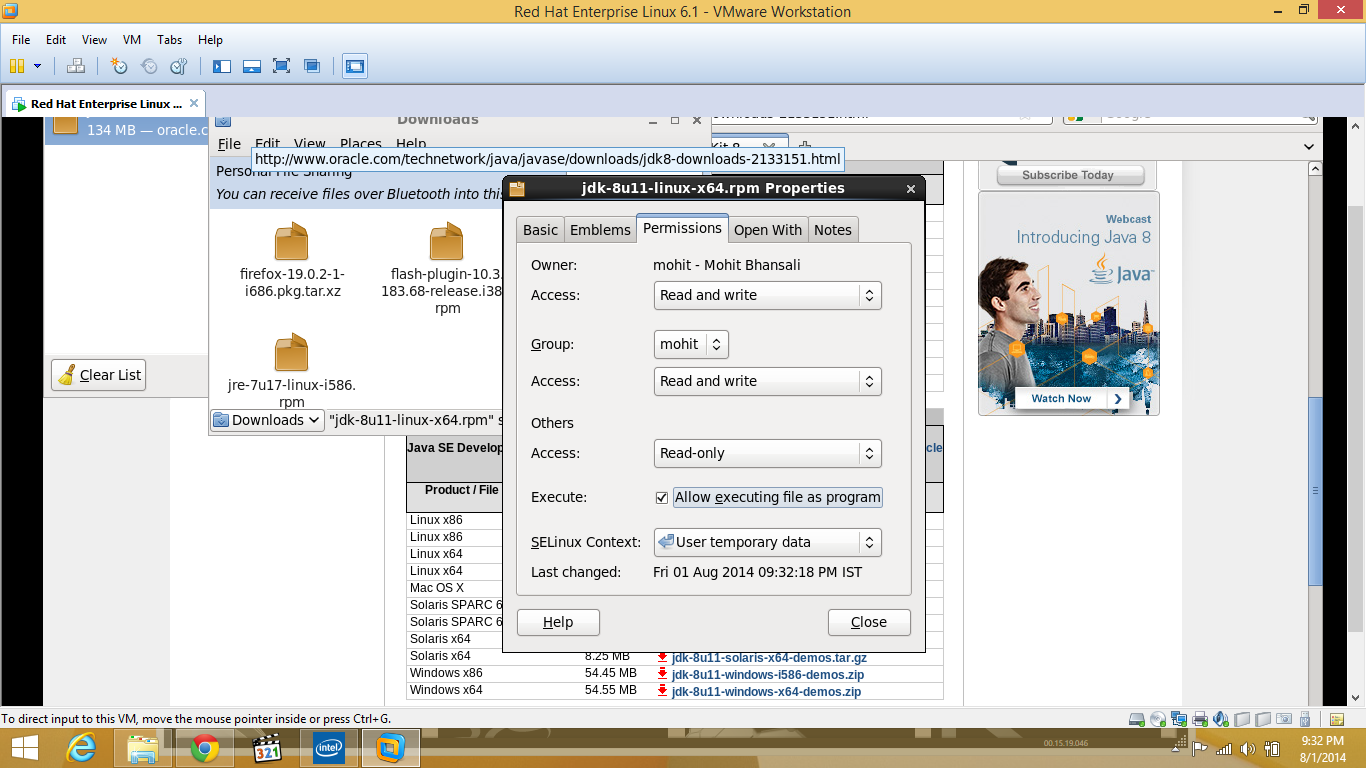Open Google Chrome from the taskbar
This screenshot has width=1366, height=768.
(x=205, y=748)
